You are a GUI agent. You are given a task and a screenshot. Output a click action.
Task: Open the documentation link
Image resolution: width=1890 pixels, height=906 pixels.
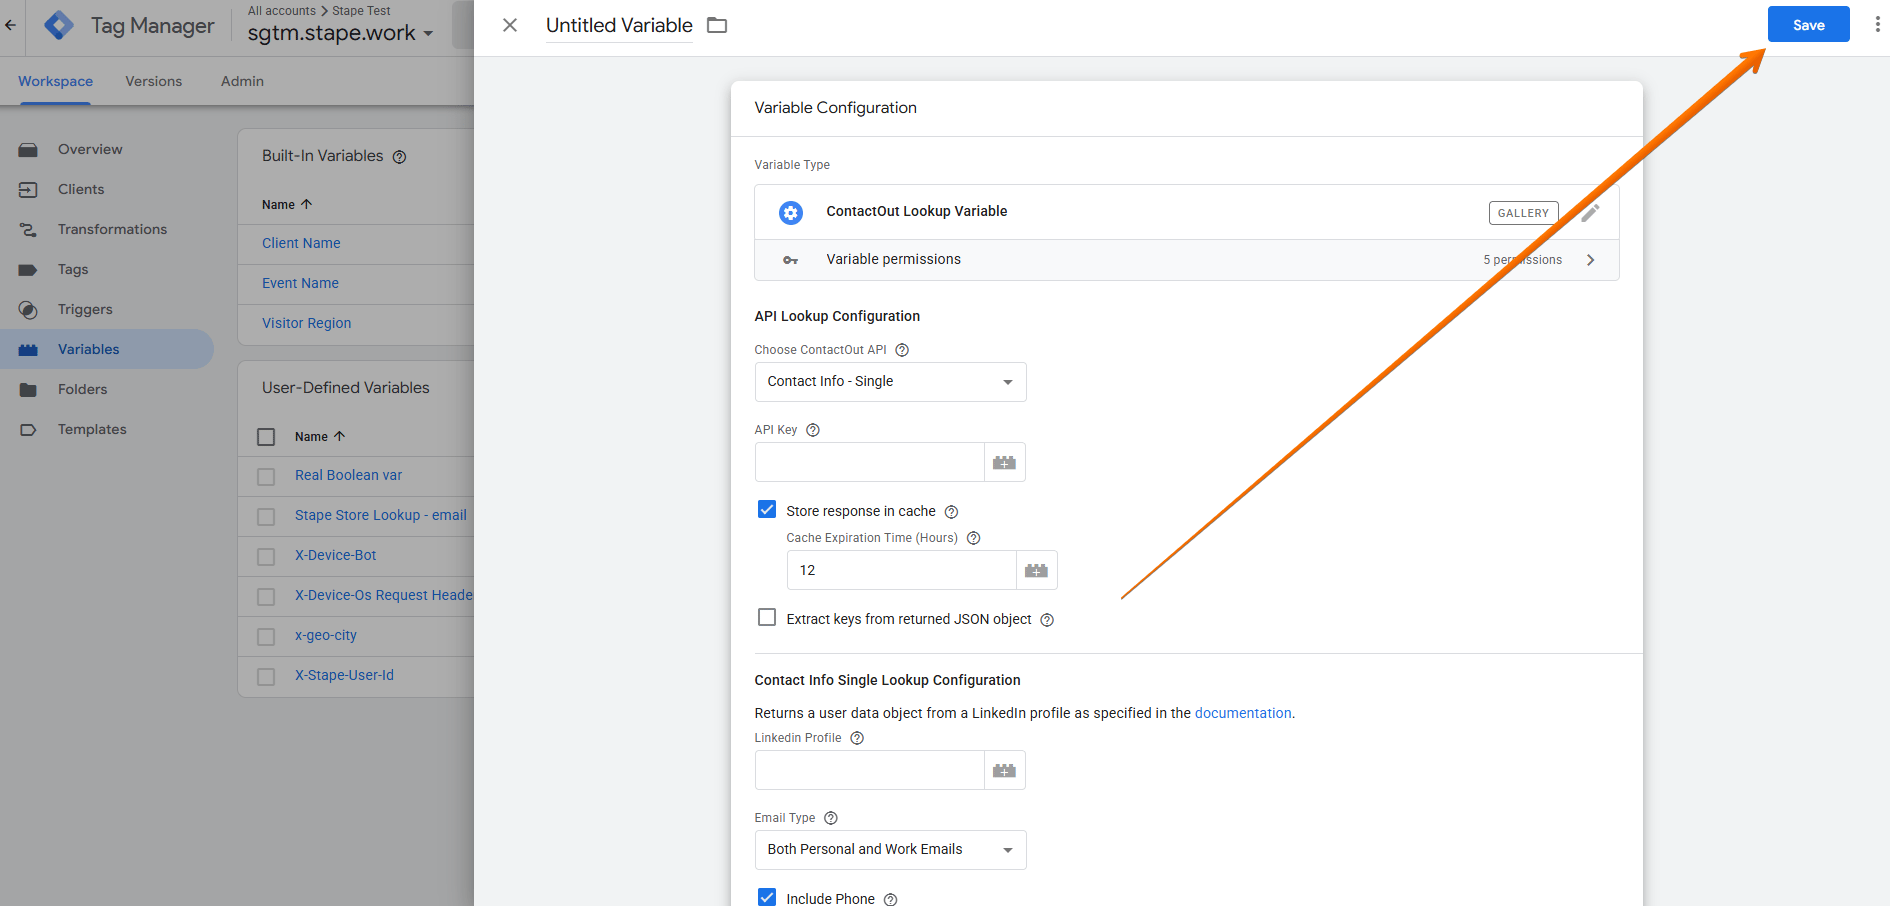(x=1243, y=713)
